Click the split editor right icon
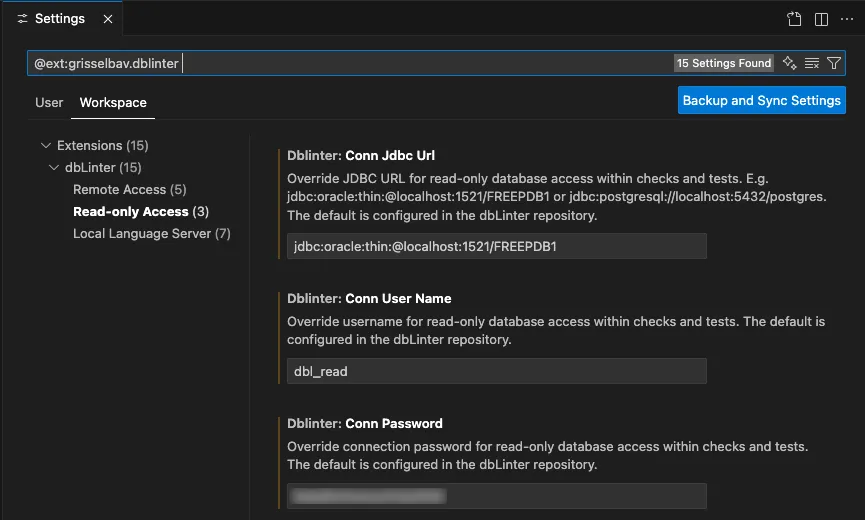The height and width of the screenshot is (520, 865). tap(821, 19)
